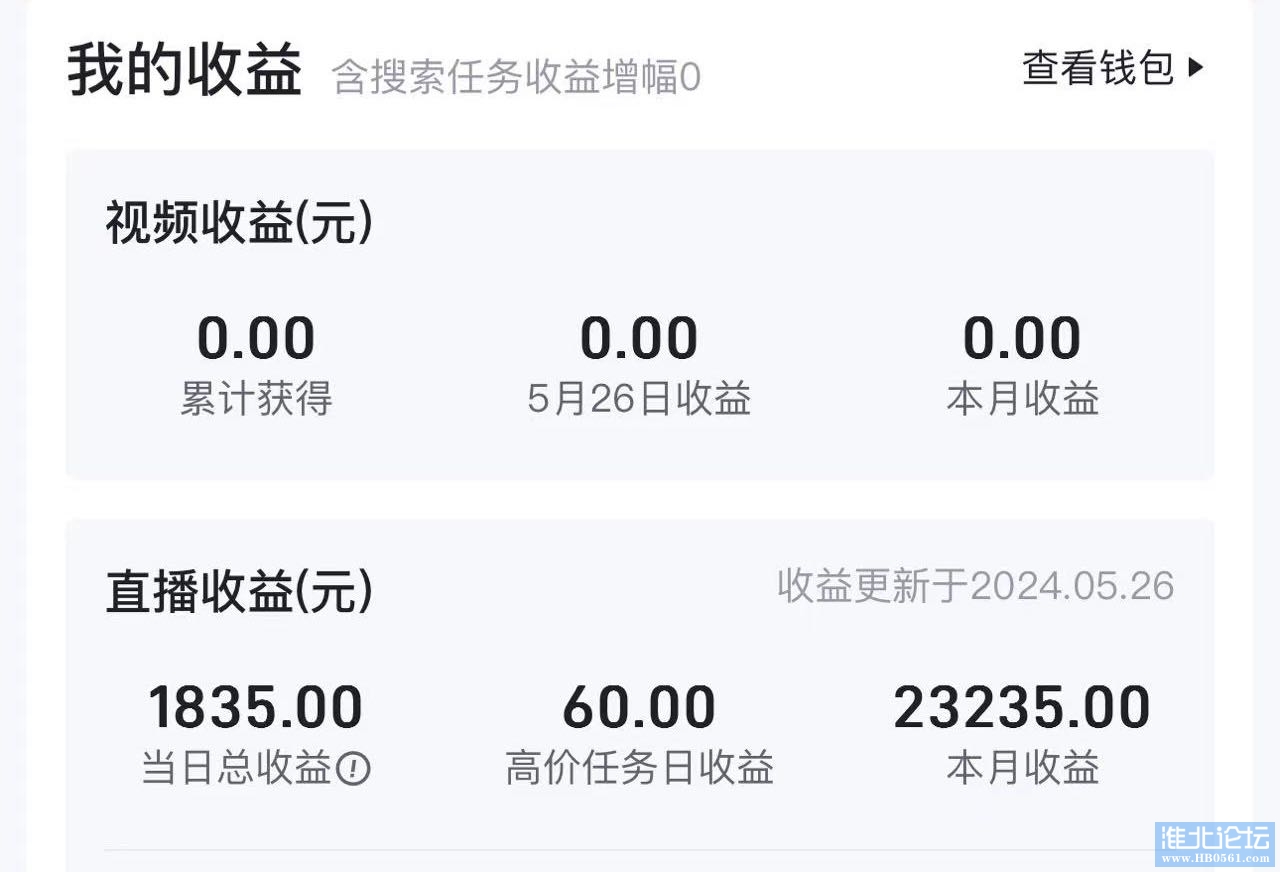The width and height of the screenshot is (1280, 872).
Task: Tap the 23235.00 live monthly earnings value
Action: pyautogui.click(x=1022, y=707)
